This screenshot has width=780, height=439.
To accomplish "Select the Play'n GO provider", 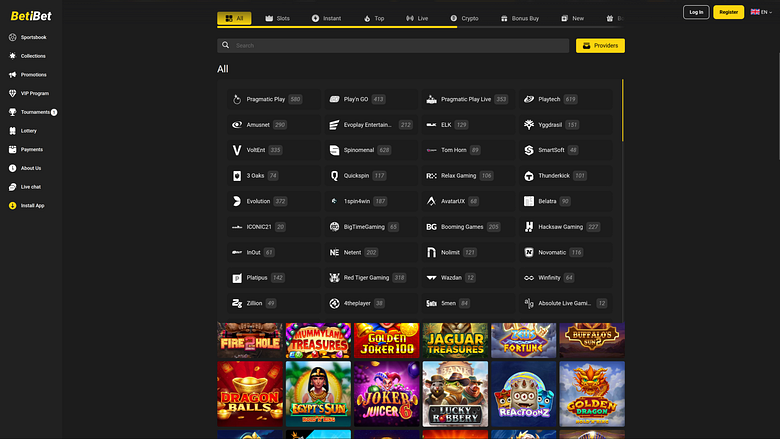I will 371,99.
